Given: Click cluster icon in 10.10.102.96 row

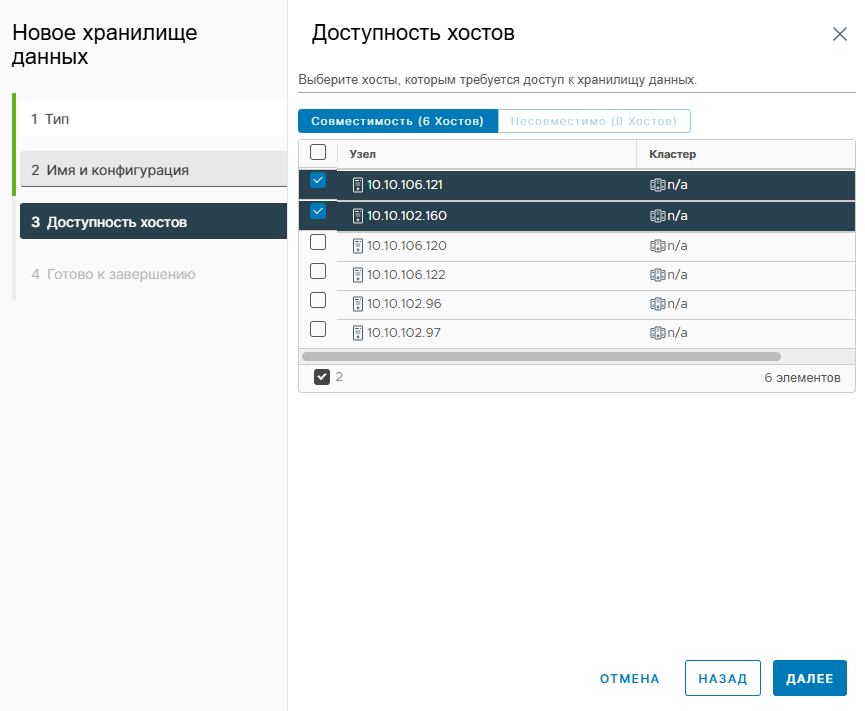Looking at the screenshot, I should click(658, 304).
